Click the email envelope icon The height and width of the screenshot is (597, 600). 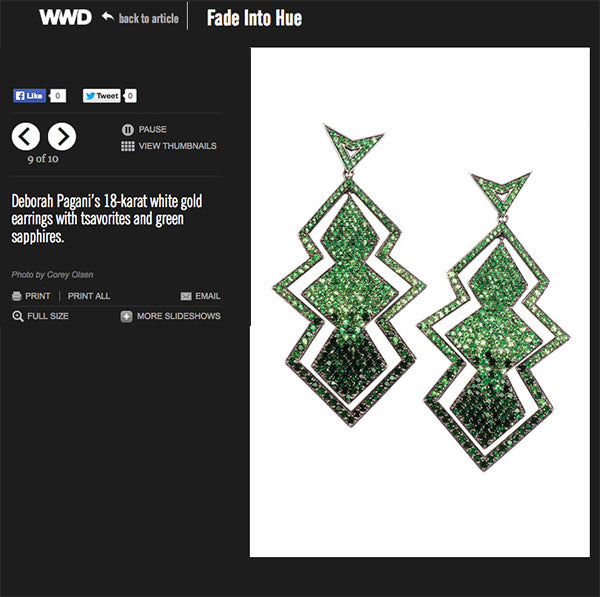186,296
